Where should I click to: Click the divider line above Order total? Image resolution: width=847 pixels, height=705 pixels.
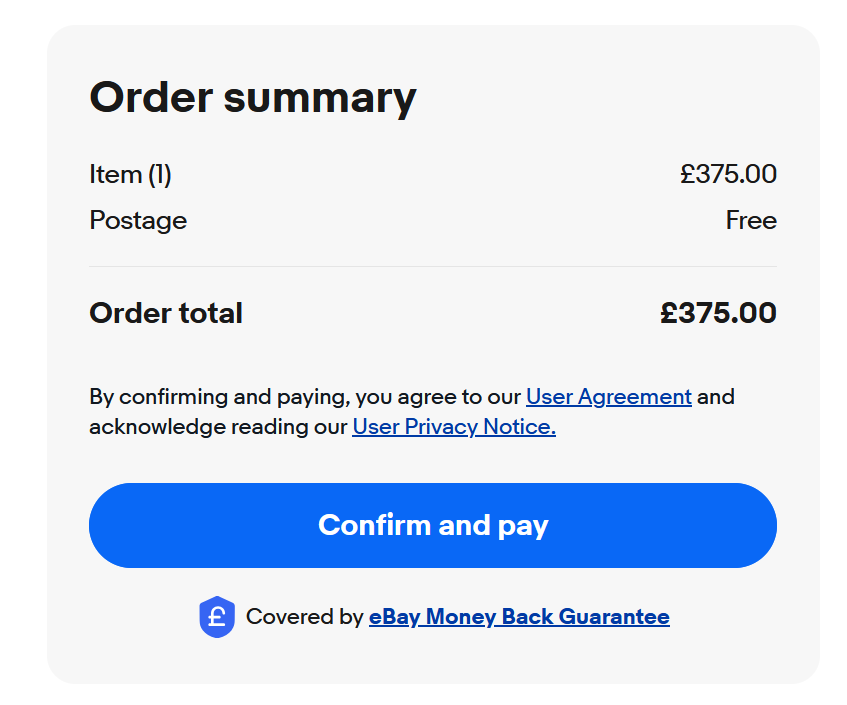[x=432, y=267]
